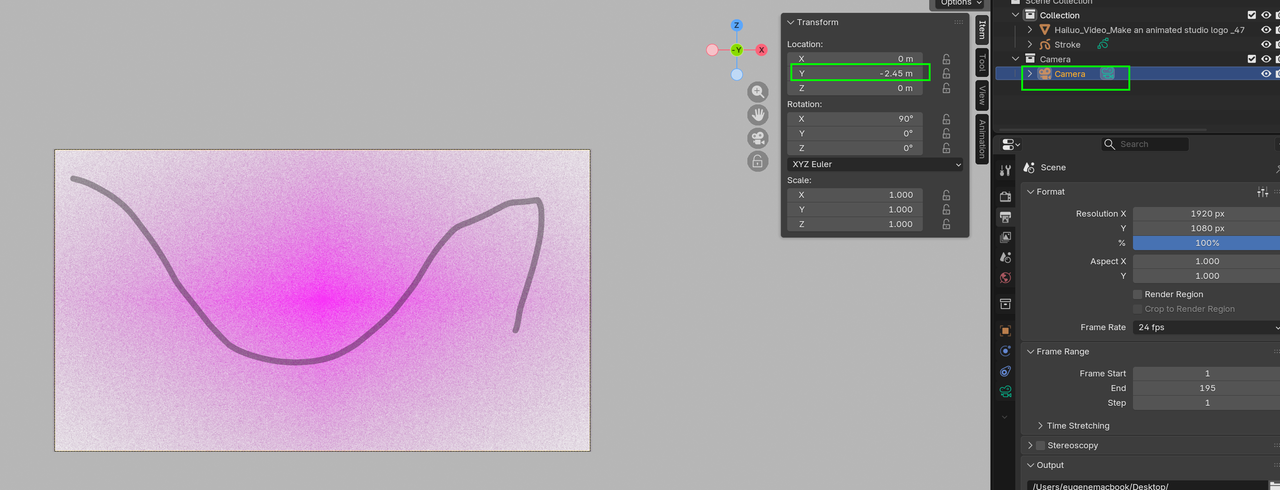Click the red X axis gizmo ball

(761, 50)
